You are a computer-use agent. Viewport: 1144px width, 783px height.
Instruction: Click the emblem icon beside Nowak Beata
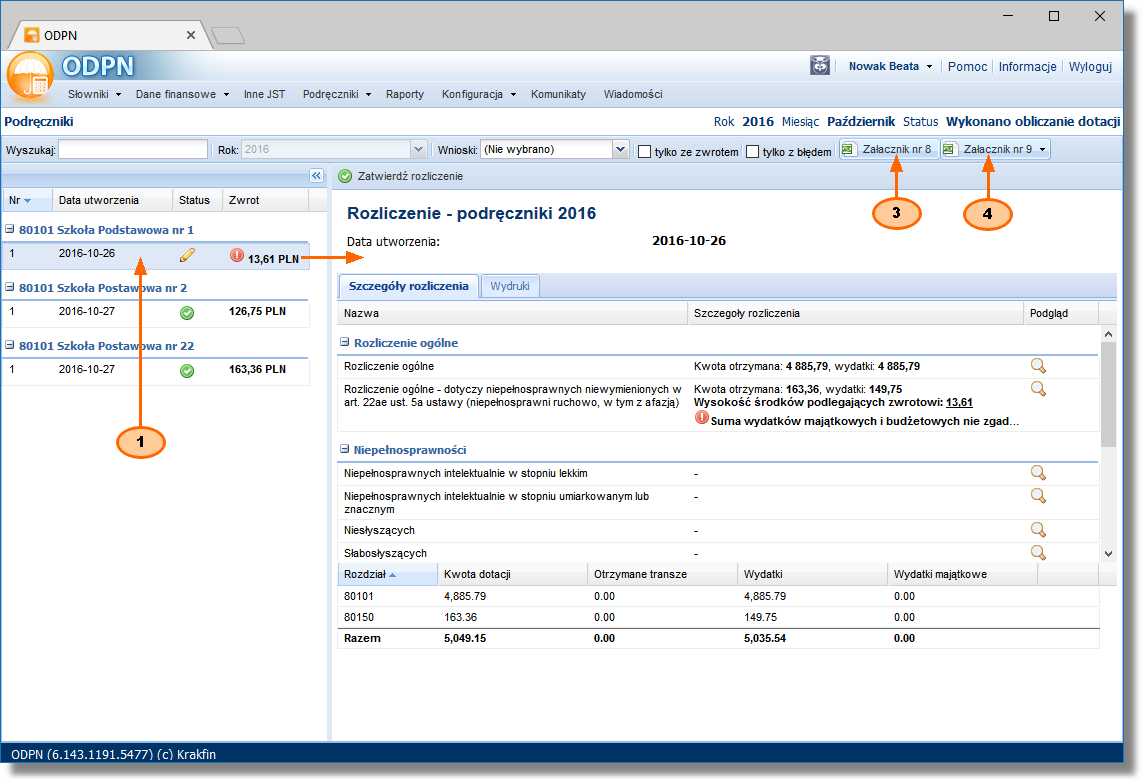[819, 66]
